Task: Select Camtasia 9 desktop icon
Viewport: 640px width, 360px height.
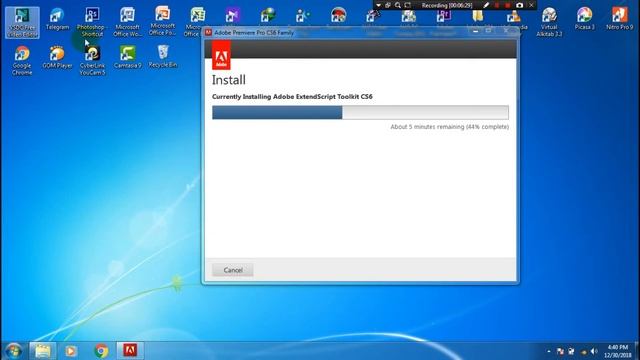Action: 127,57
